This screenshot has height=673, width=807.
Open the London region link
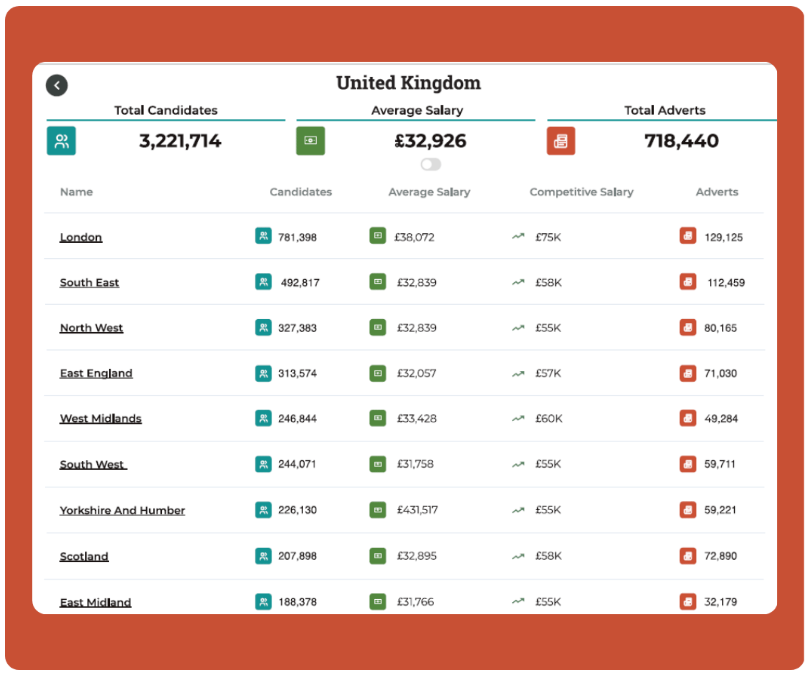tap(81, 237)
